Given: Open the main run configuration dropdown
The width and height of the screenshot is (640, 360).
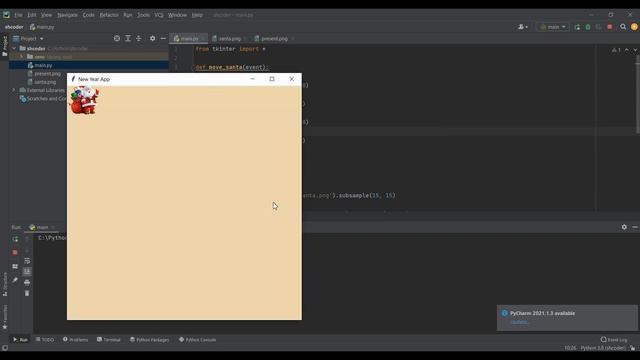Looking at the screenshot, I should tap(553, 27).
